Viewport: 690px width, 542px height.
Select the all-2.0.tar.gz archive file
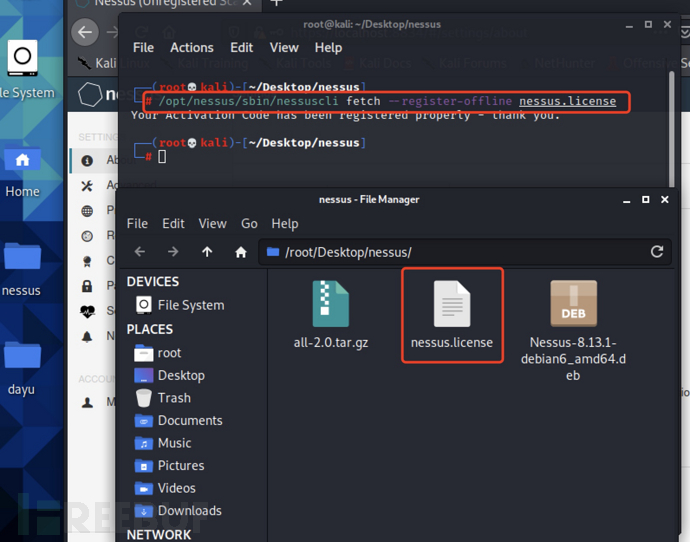point(331,315)
